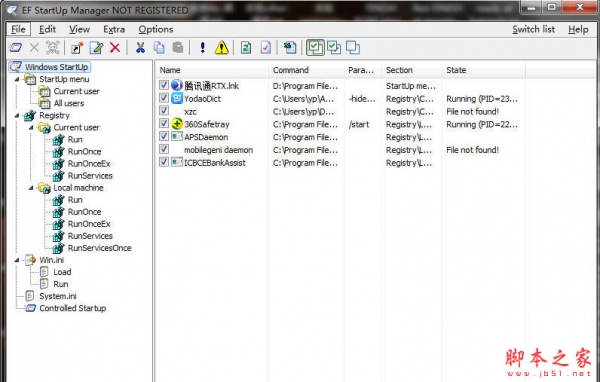600x382 pixels.
Task: Click the highlighted double-checkbox view icon
Action: click(x=315, y=47)
